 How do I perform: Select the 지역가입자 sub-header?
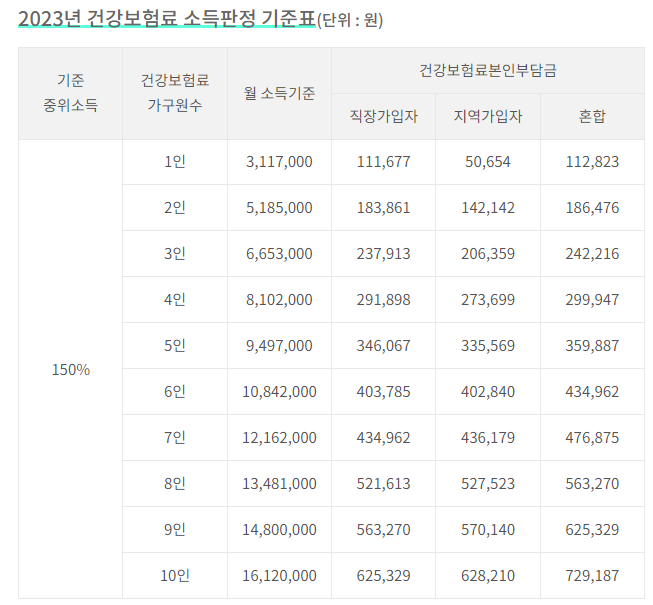pyautogui.click(x=488, y=116)
